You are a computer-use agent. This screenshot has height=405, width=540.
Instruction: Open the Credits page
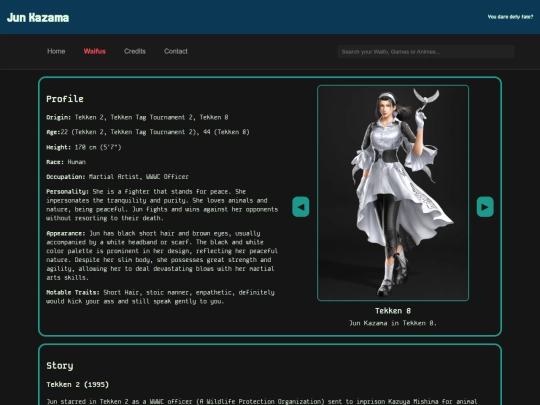point(135,51)
